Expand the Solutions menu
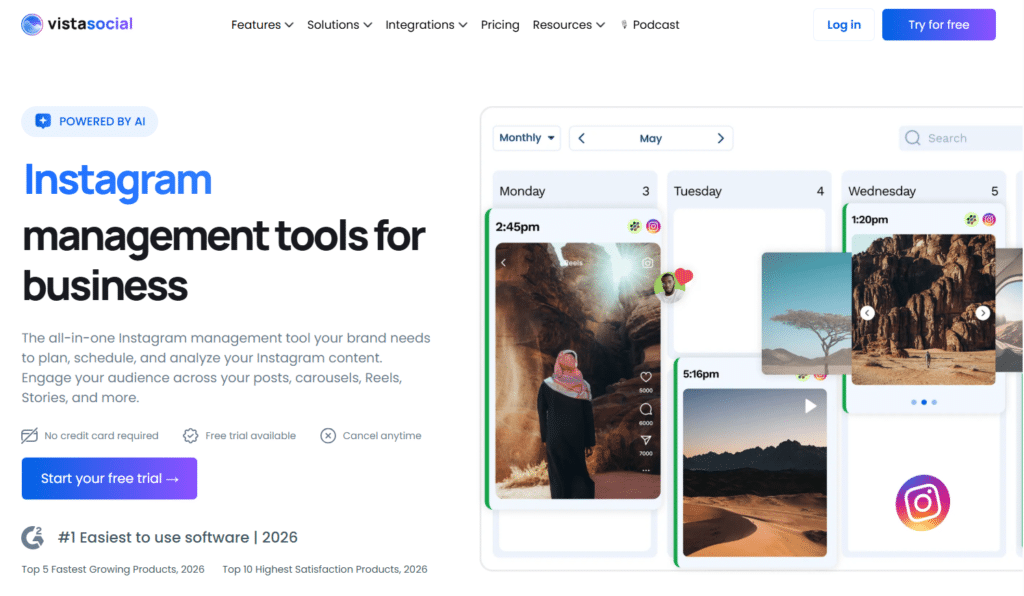The image size is (1024, 596). click(x=339, y=25)
